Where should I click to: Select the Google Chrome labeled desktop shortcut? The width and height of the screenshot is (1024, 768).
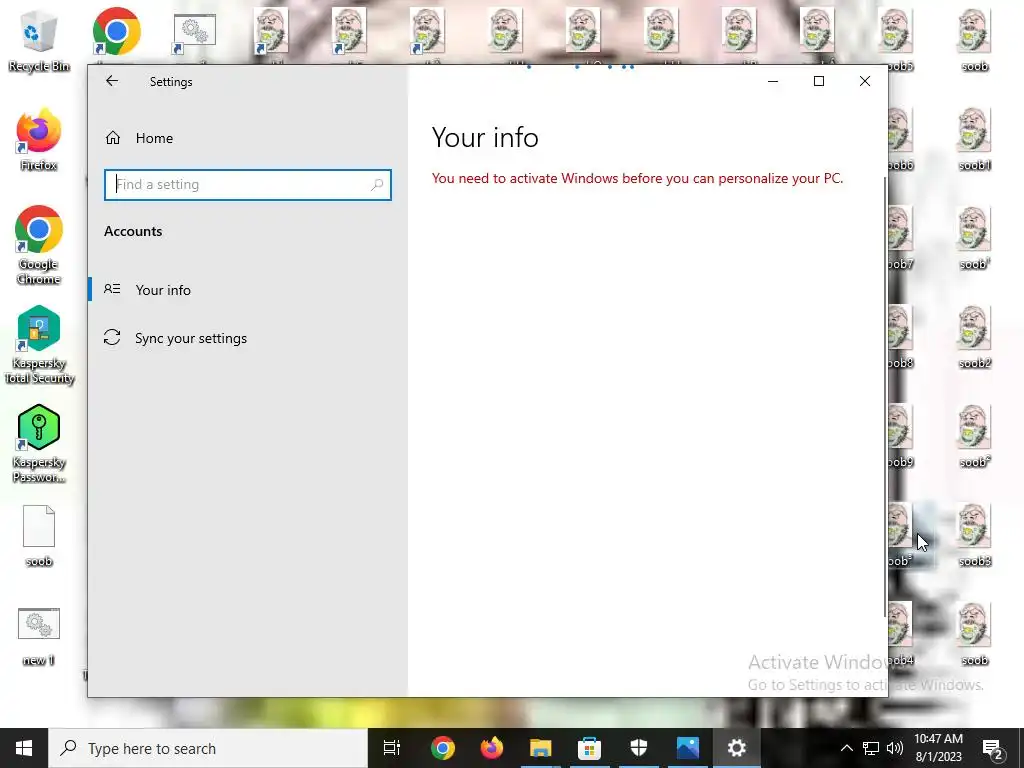pos(39,246)
